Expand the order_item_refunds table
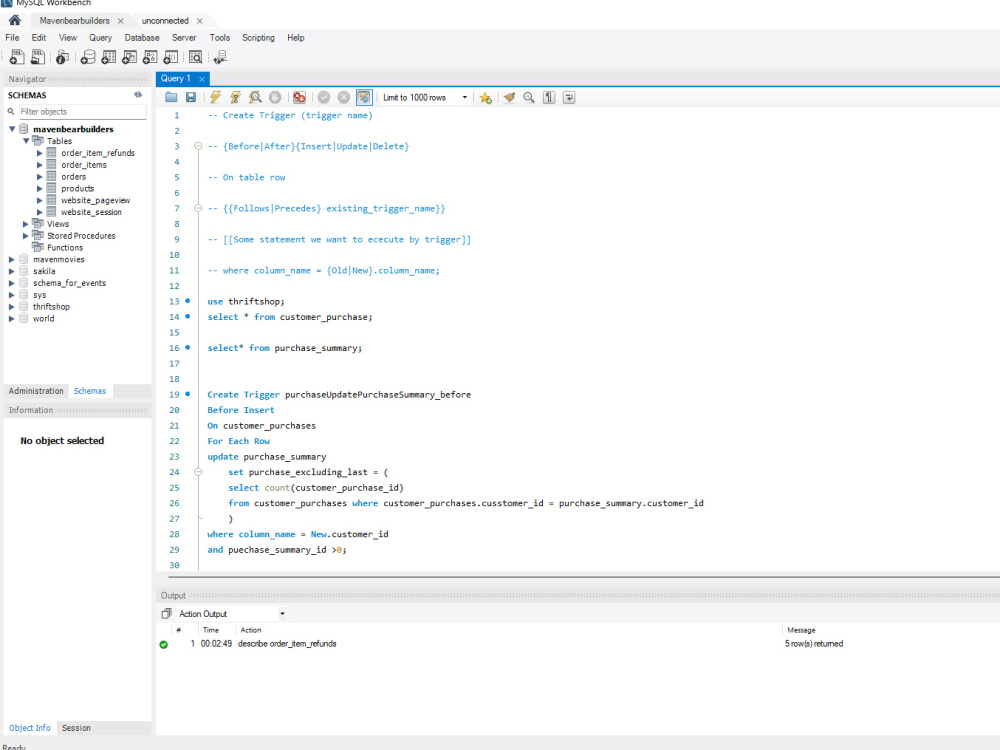 coord(40,153)
